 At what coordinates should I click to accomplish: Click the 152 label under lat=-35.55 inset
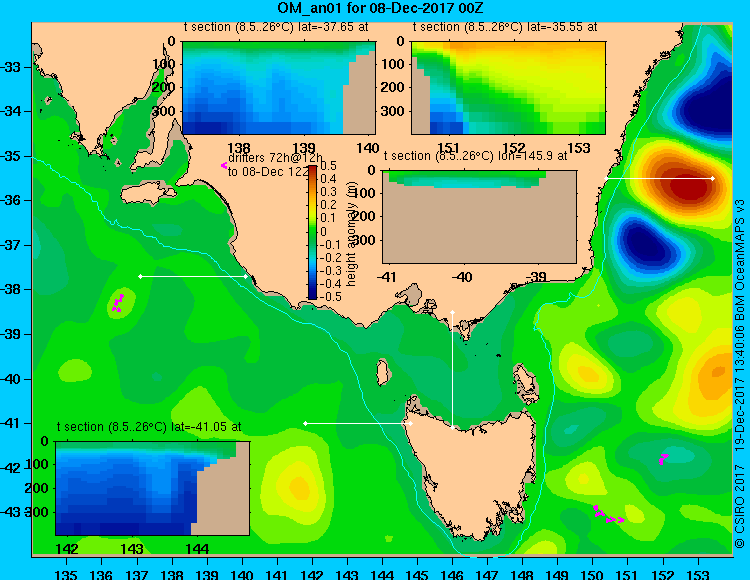(514, 148)
